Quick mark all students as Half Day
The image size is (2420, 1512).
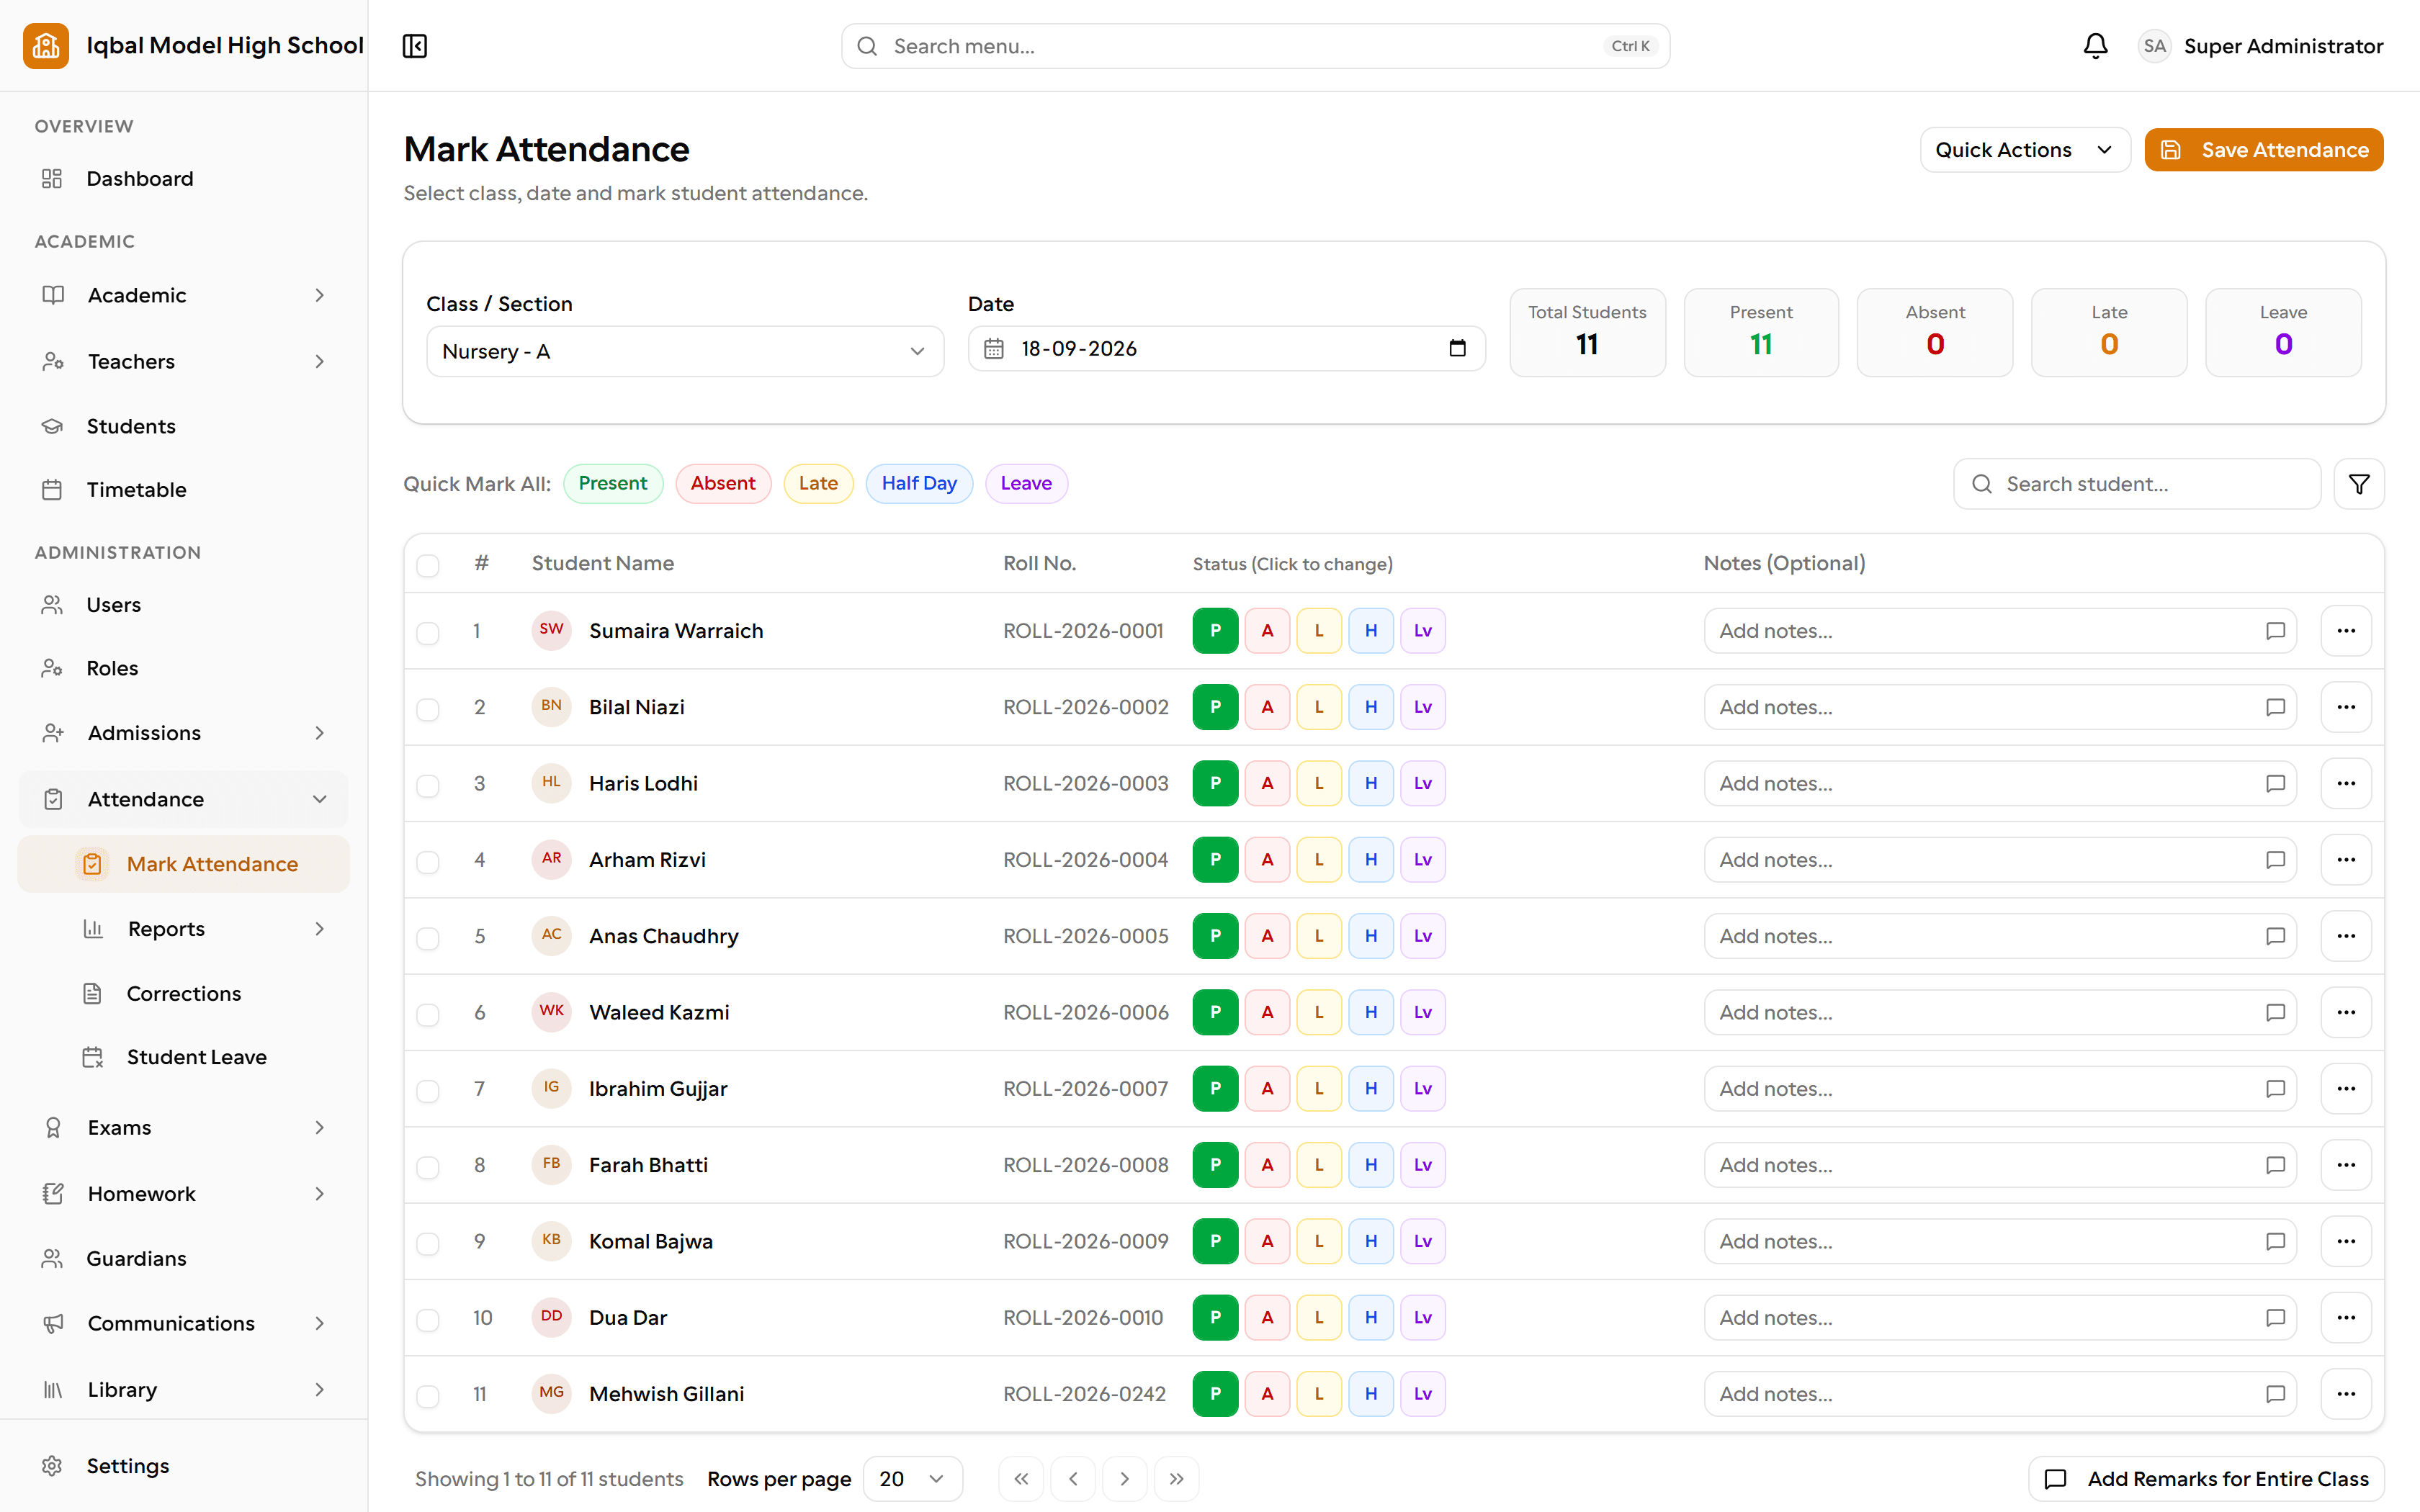click(x=919, y=484)
